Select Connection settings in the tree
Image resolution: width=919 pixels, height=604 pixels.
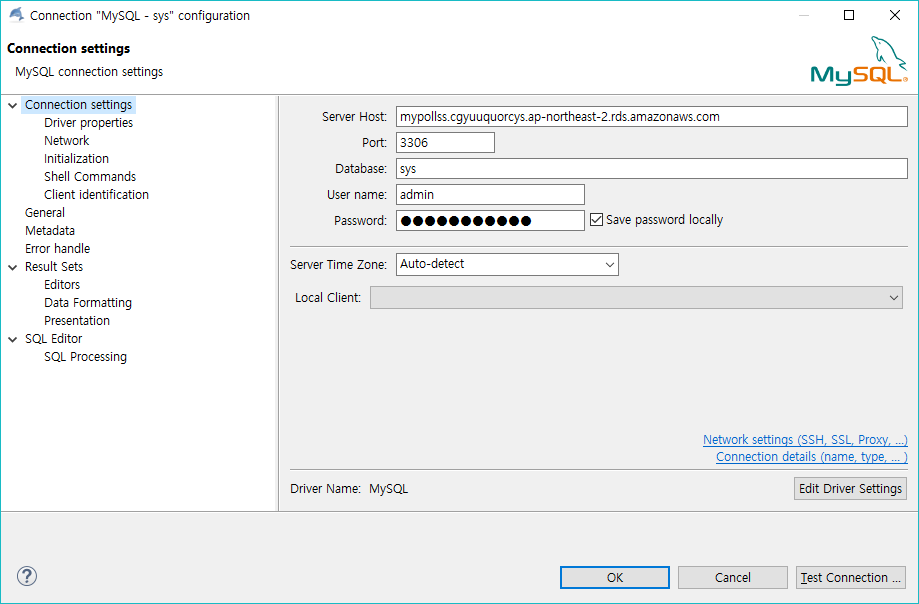[79, 105]
